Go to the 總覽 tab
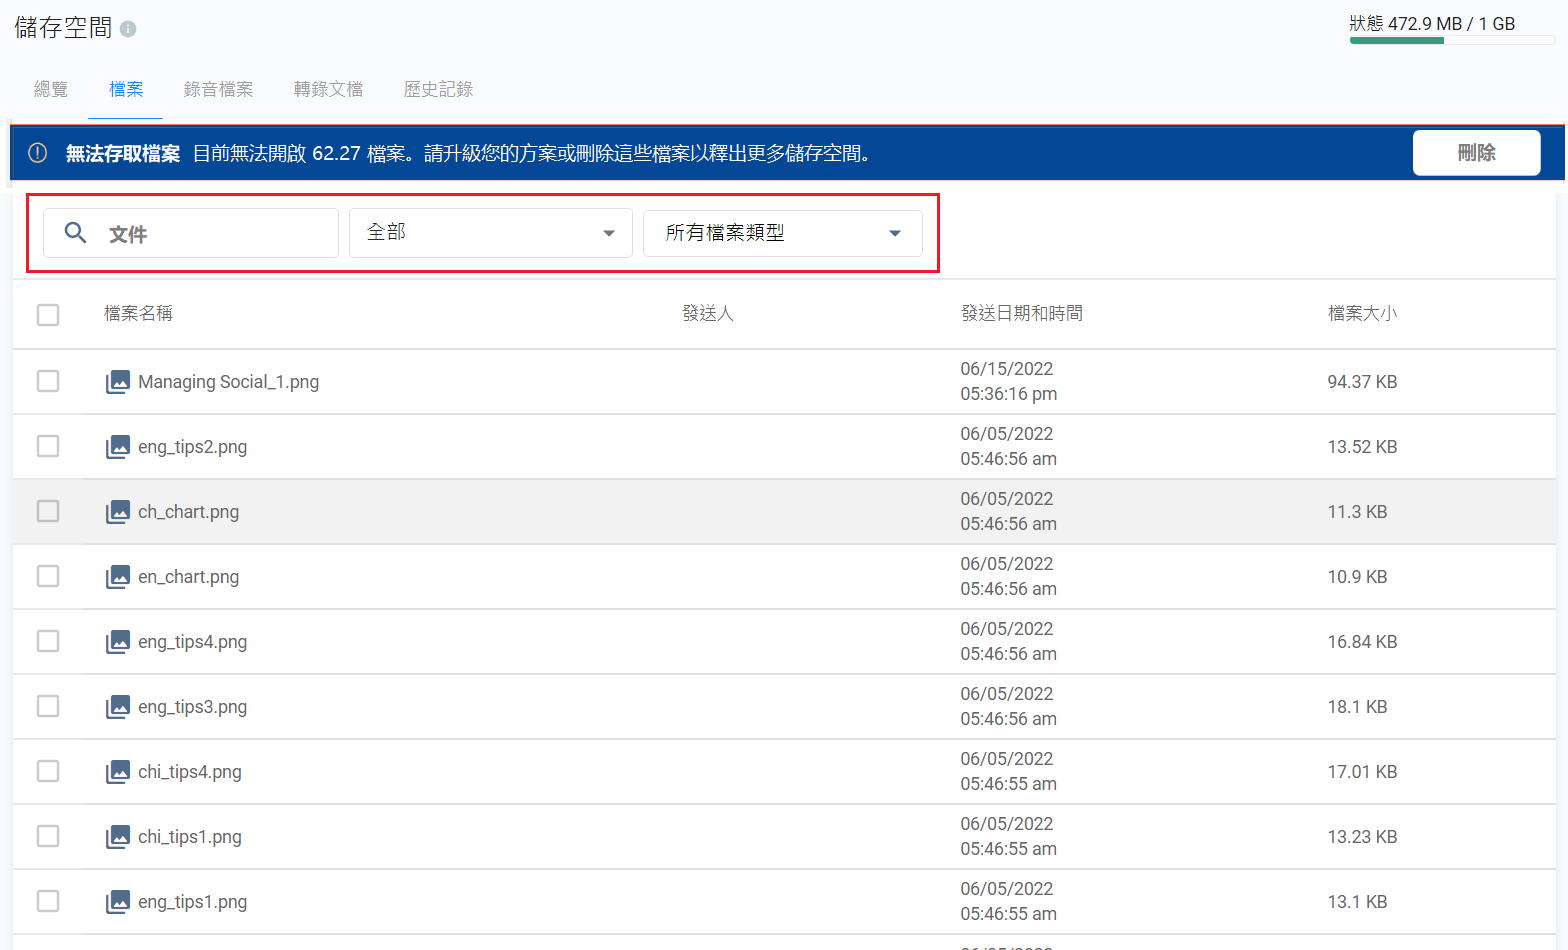Image resolution: width=1568 pixels, height=950 pixels. (x=51, y=90)
